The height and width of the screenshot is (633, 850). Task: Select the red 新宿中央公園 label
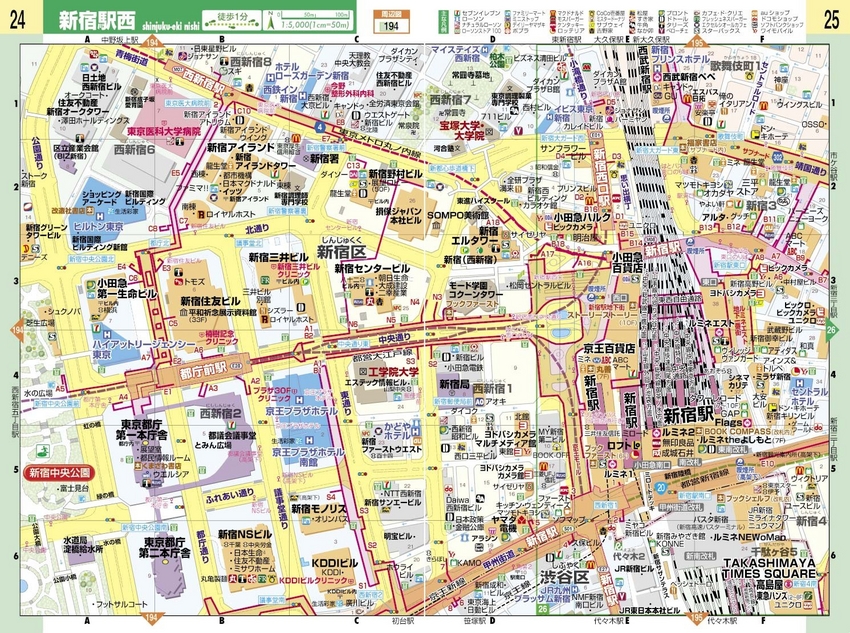click(x=60, y=473)
